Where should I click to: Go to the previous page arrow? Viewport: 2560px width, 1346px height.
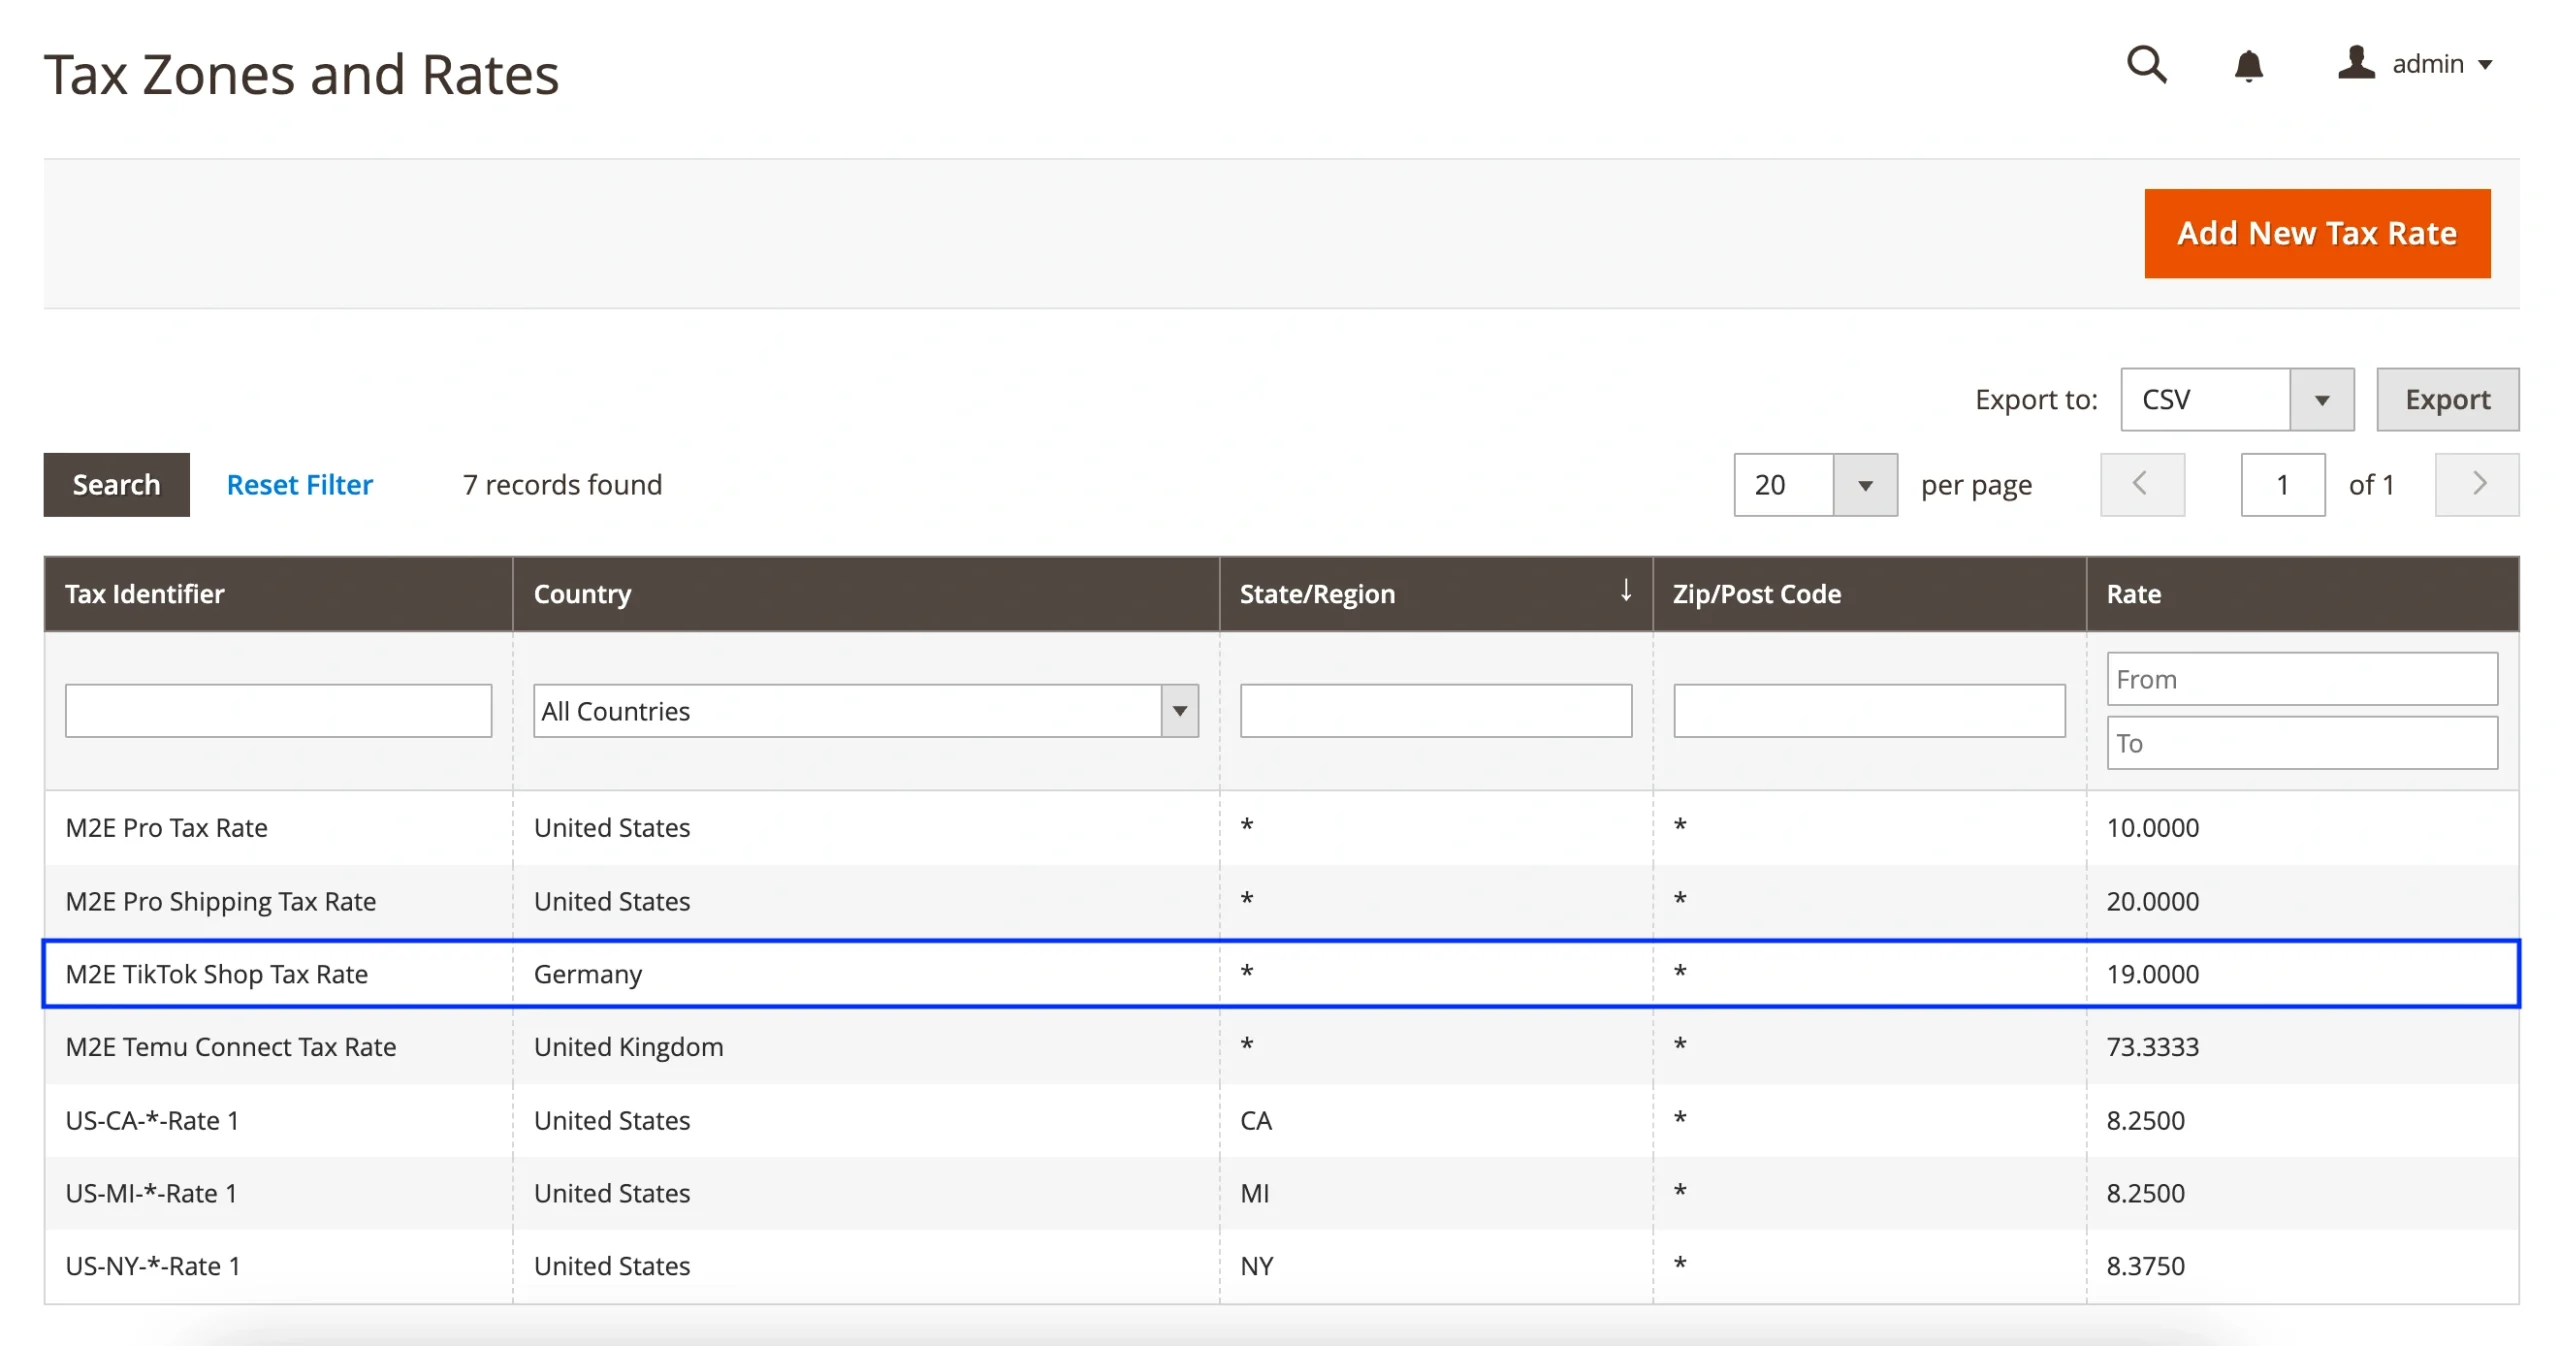[x=2141, y=485]
